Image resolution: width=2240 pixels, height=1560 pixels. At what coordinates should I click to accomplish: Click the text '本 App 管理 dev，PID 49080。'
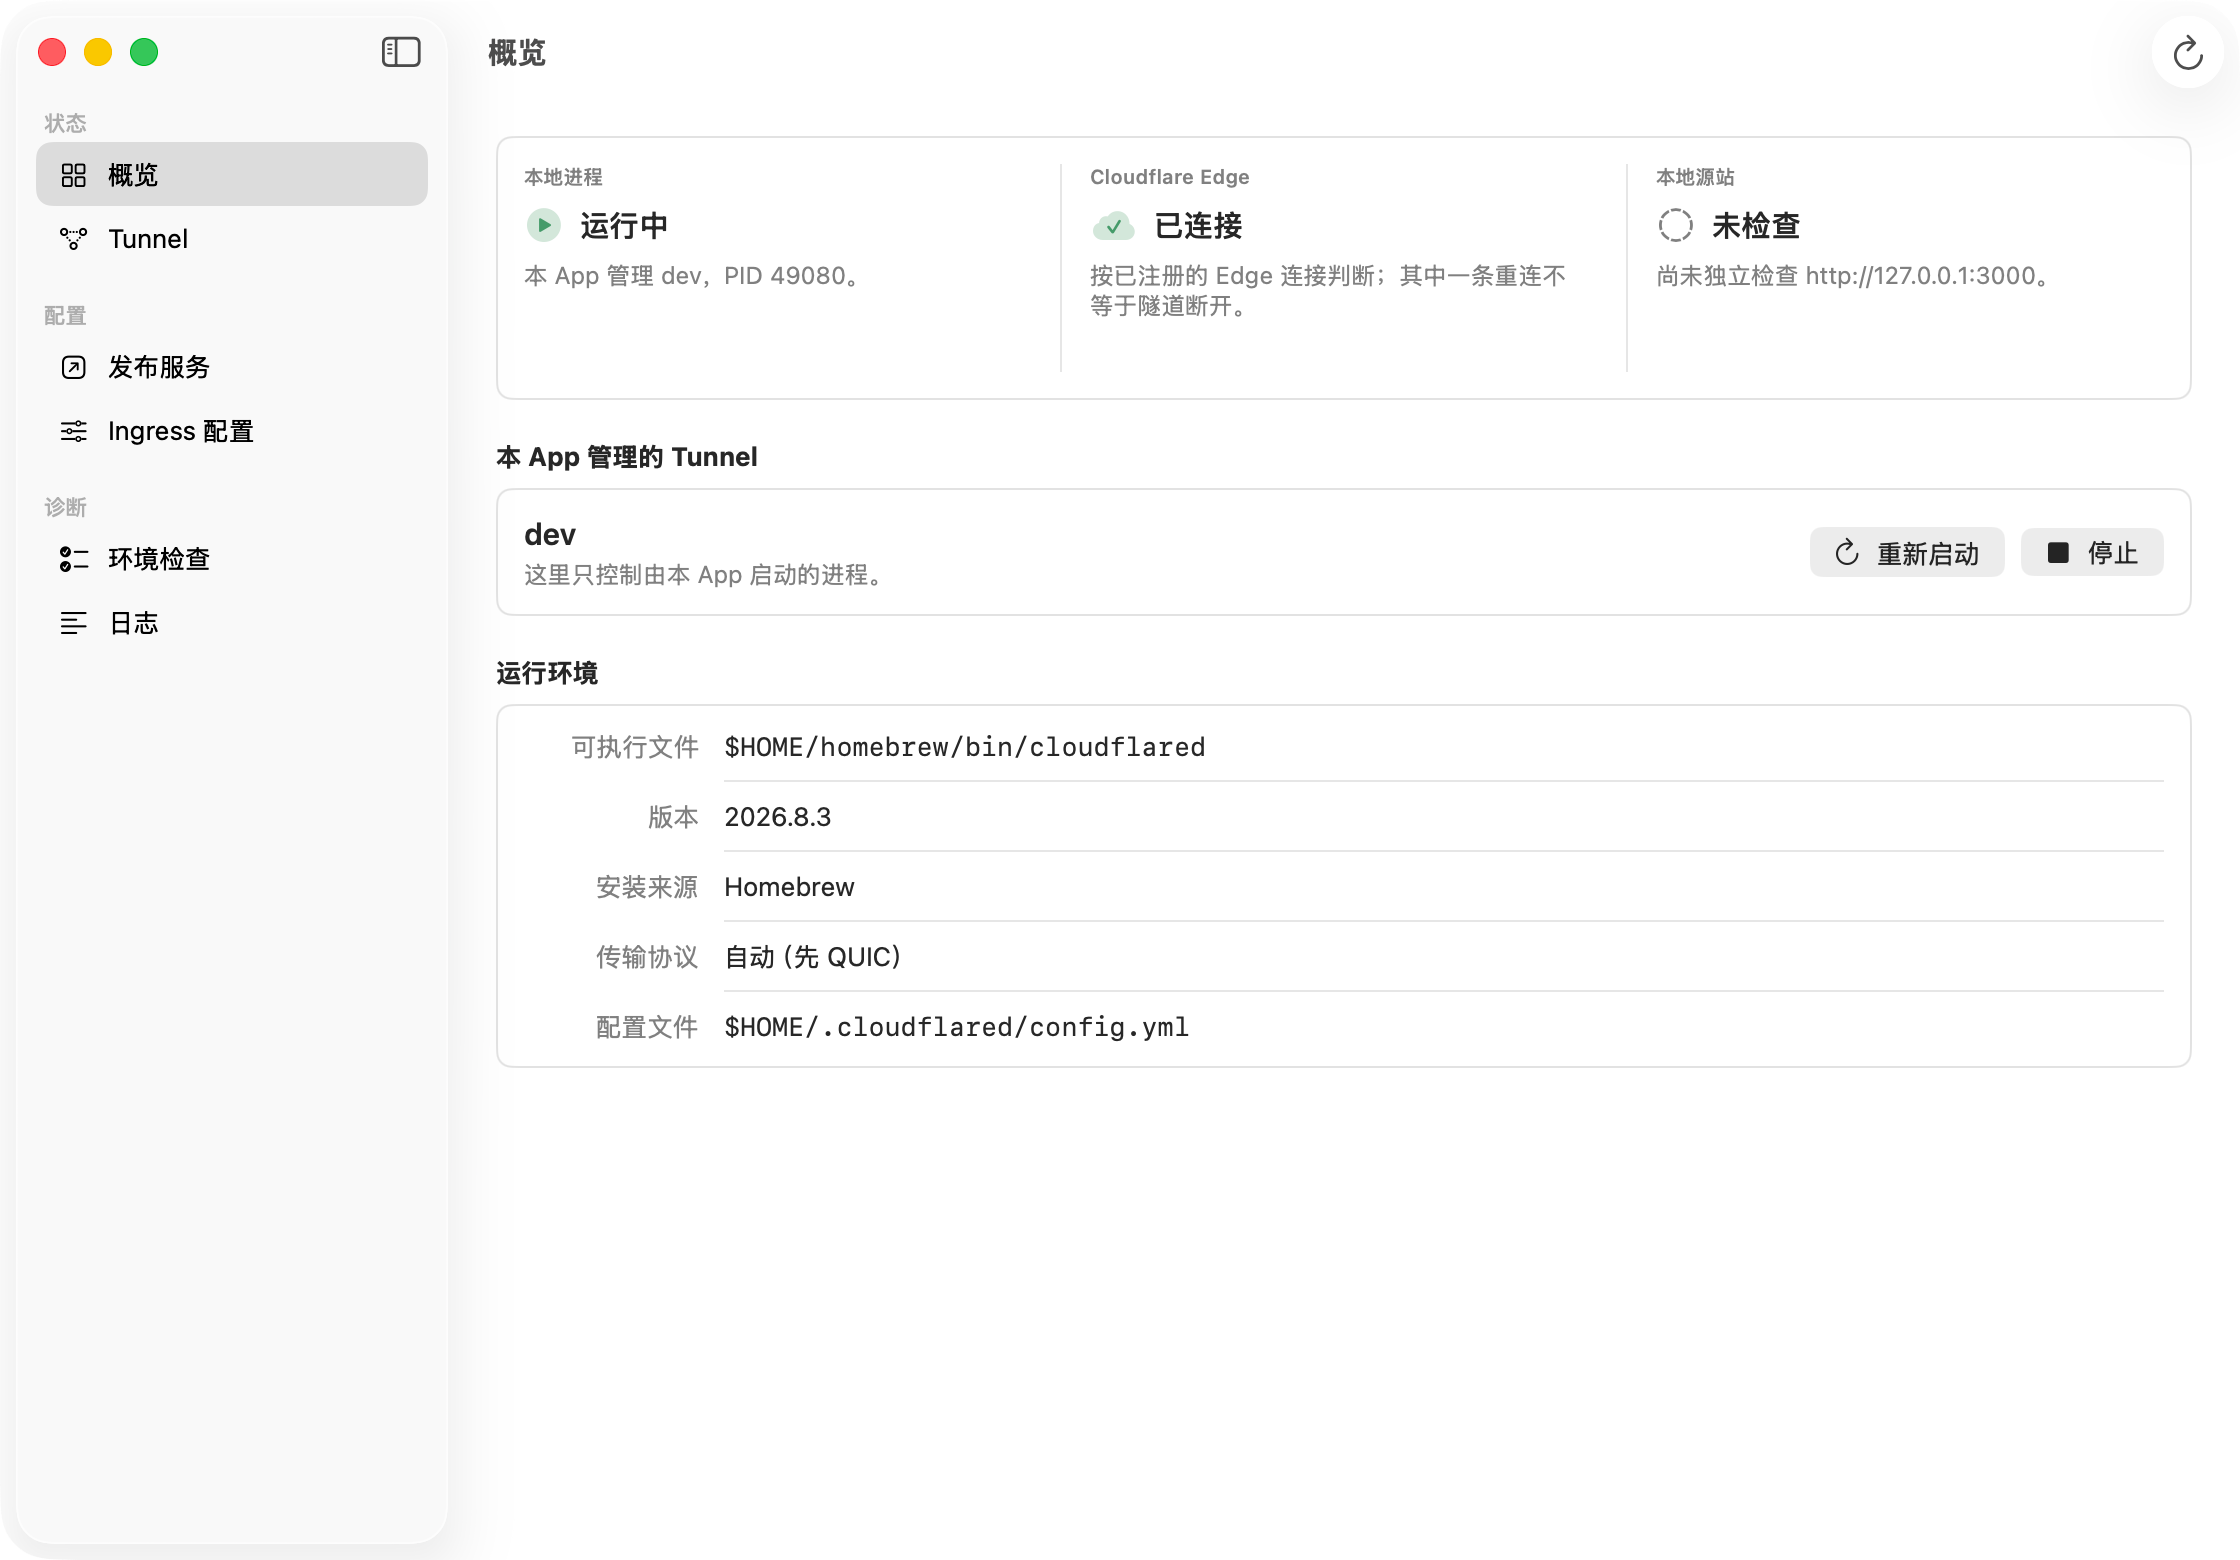692,276
